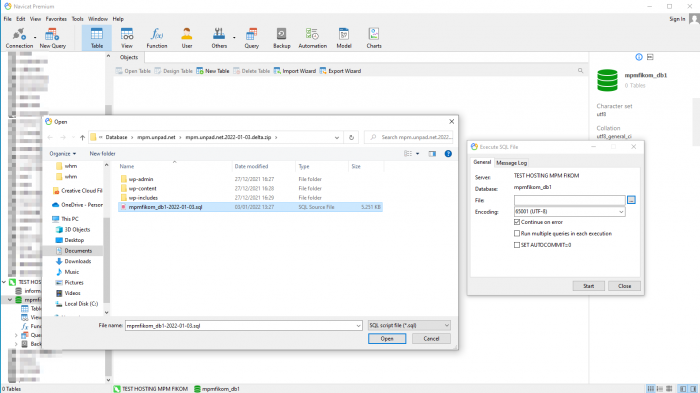Sort files by Date modified column
Viewport: 700px width, 393px height.
251,167
